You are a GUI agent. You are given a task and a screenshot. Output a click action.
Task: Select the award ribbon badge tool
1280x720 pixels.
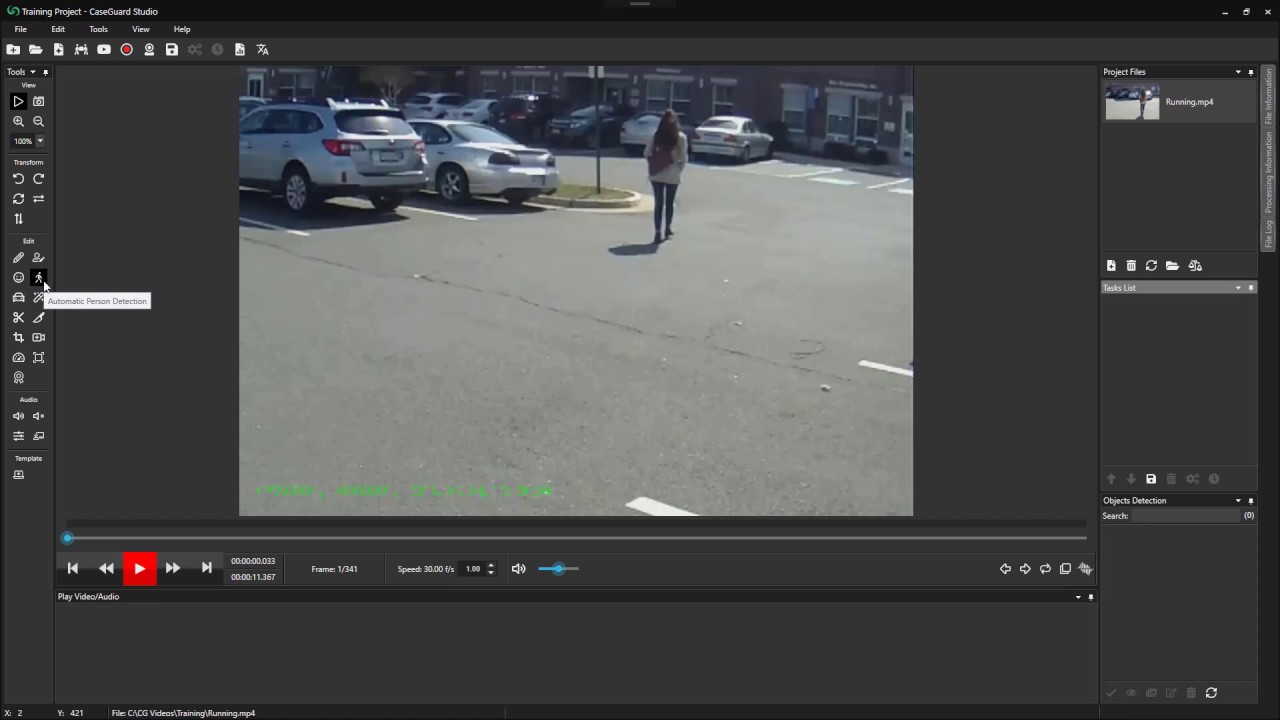18,378
